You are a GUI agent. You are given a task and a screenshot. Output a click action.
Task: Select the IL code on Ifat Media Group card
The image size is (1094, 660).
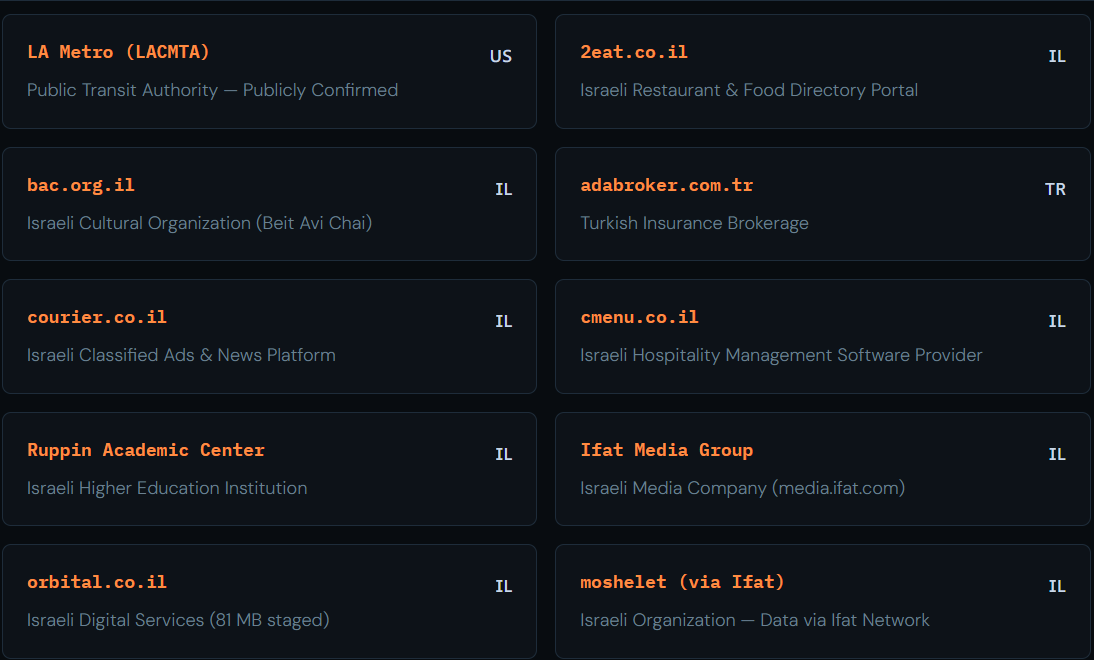click(x=1057, y=455)
